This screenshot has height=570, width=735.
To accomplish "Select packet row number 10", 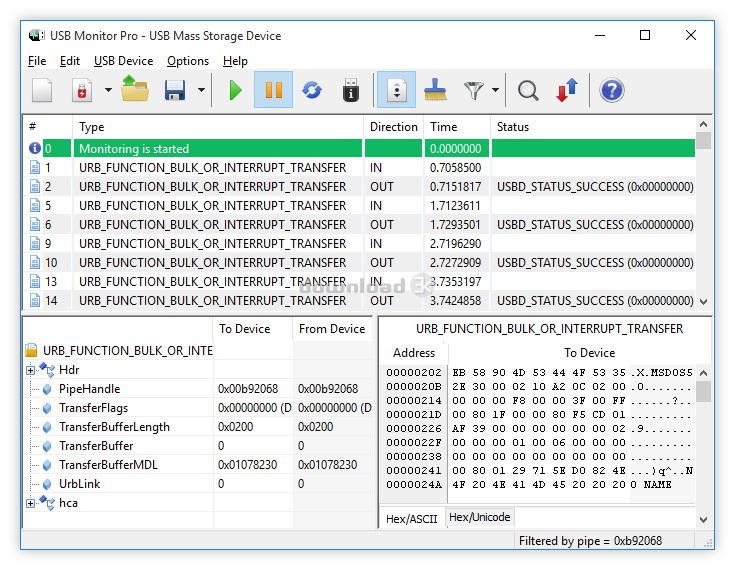I will coord(360,262).
